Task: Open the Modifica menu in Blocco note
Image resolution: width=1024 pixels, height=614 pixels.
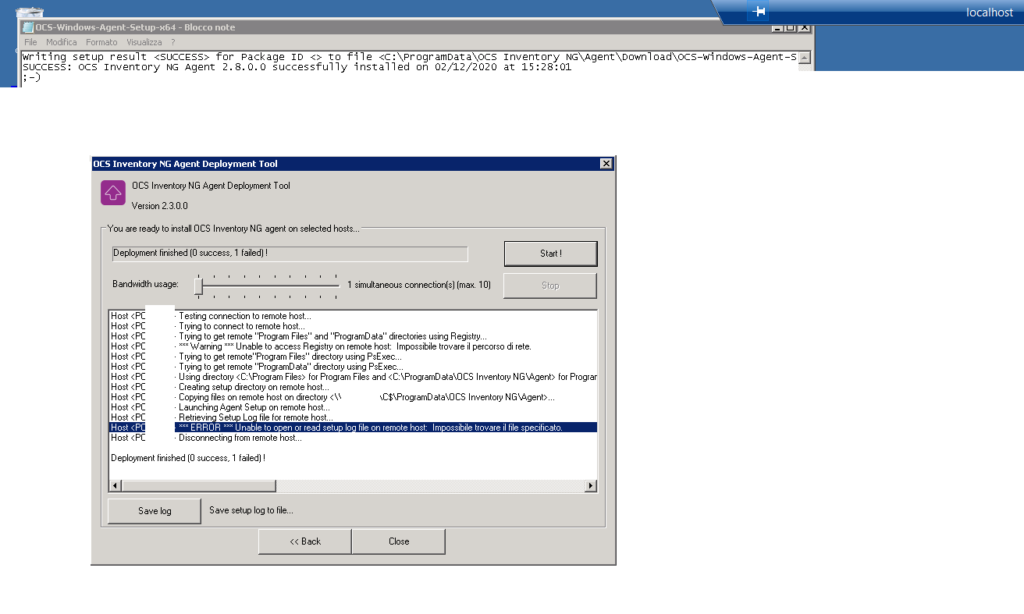Action: click(x=61, y=42)
